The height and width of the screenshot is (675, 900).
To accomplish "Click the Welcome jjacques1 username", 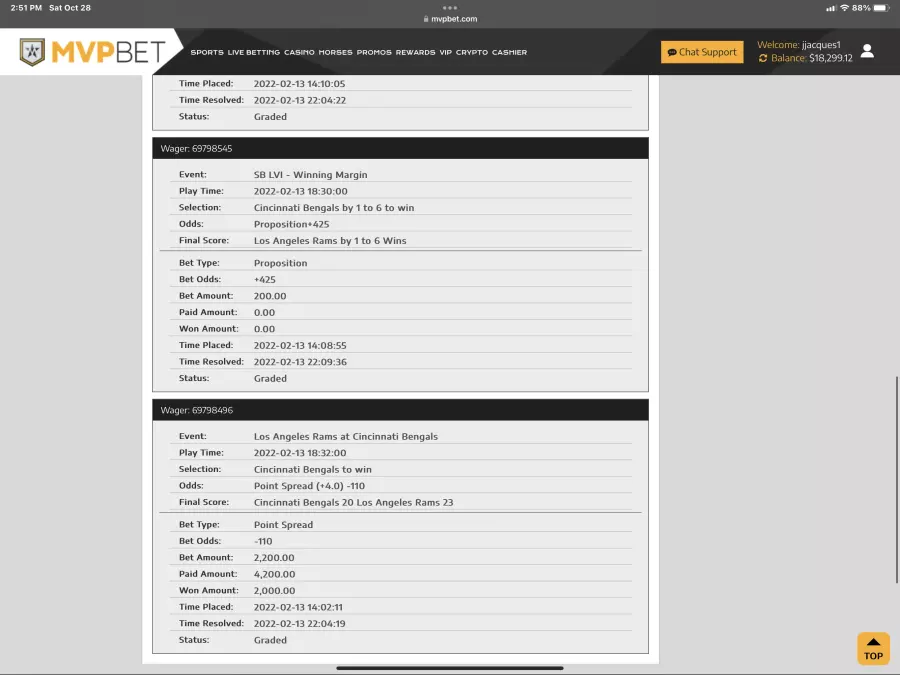I will click(x=821, y=45).
